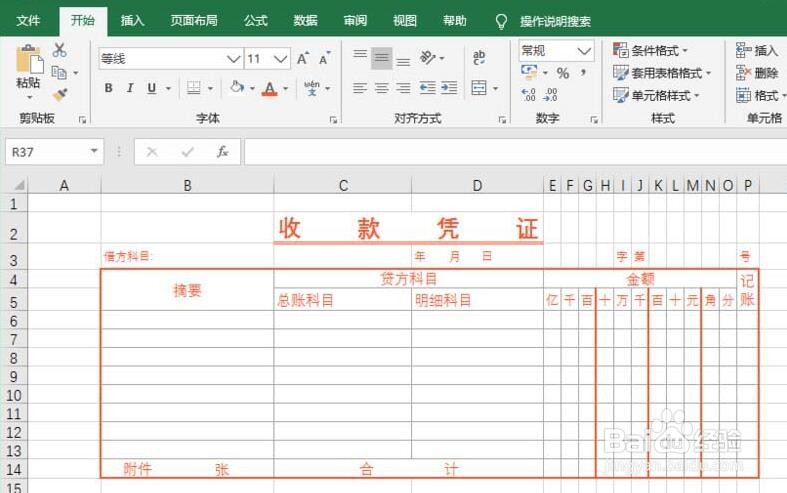Select row 6 header
787x493 pixels.
14,321
